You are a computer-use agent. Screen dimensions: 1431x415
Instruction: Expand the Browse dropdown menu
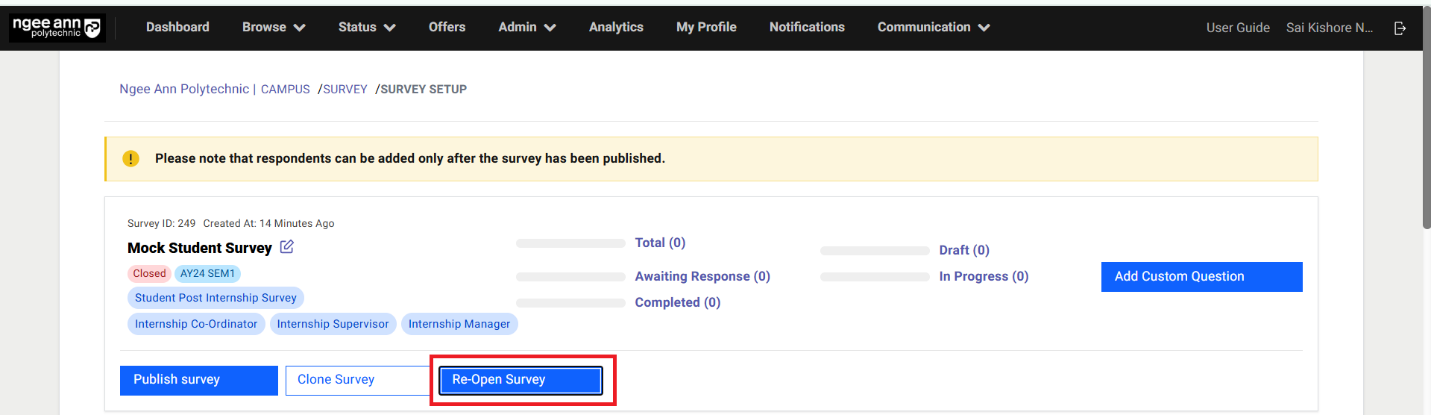(x=273, y=27)
